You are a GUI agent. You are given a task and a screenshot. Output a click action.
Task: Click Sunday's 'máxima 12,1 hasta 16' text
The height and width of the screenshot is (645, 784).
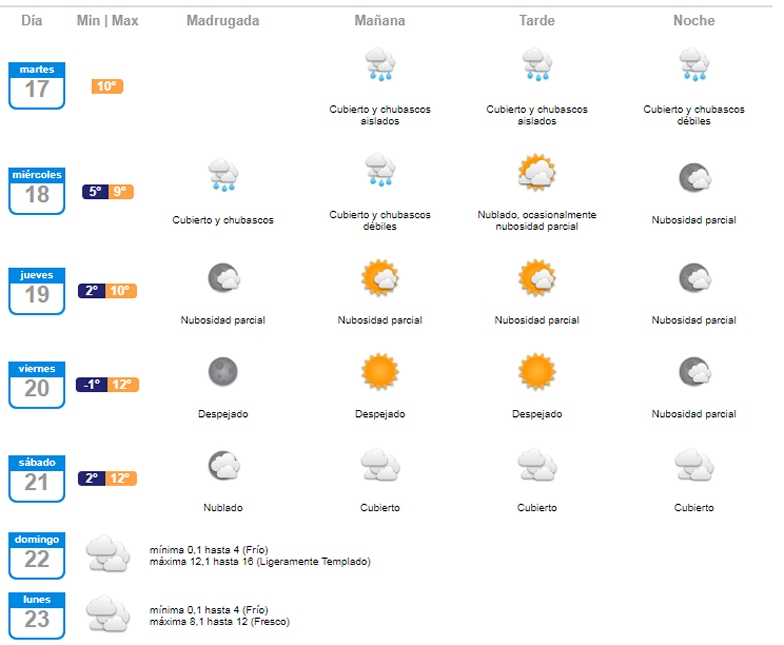[x=259, y=562]
